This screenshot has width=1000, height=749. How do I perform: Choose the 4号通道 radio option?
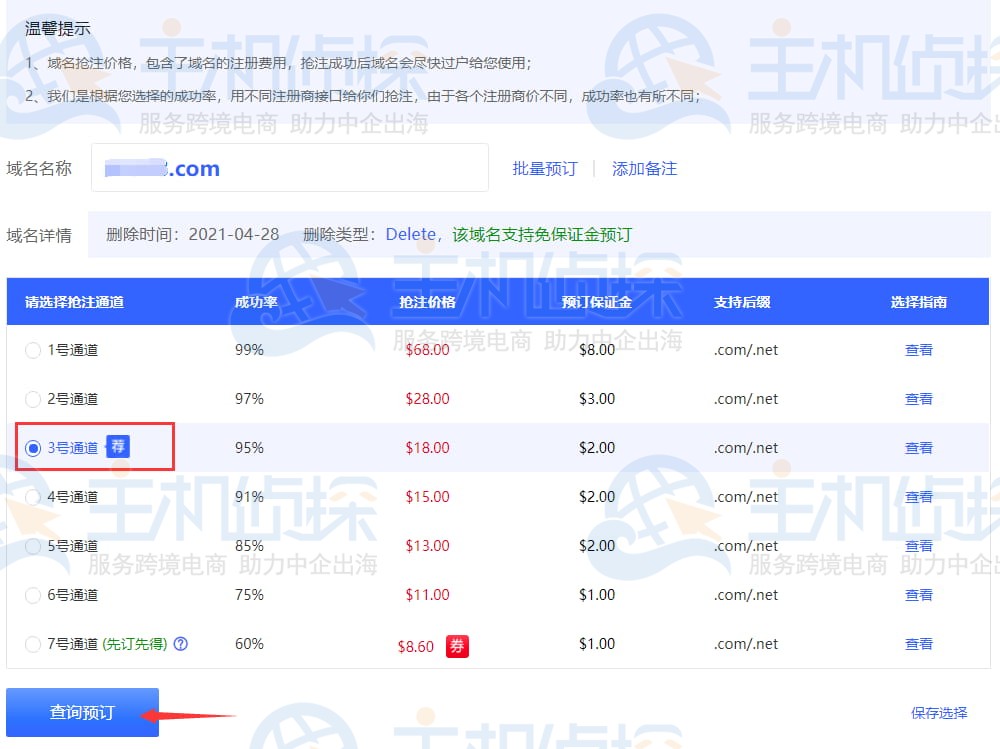click(x=33, y=497)
